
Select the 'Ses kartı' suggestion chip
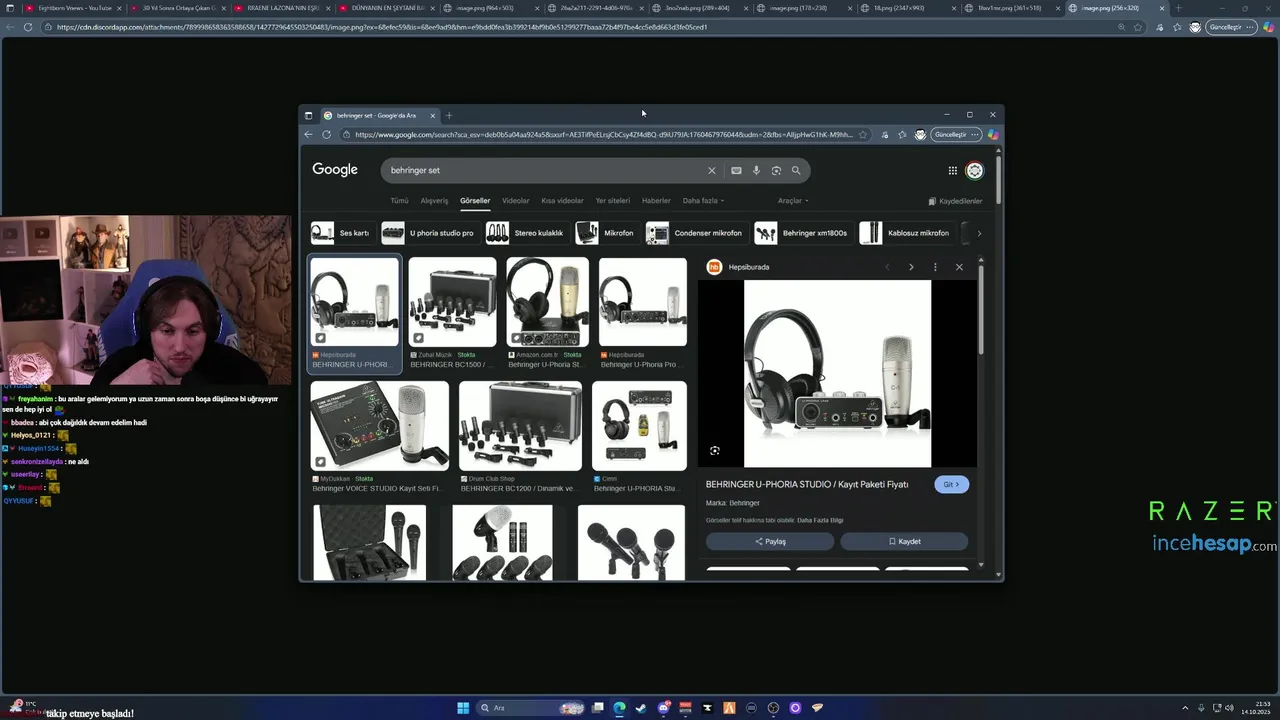point(341,233)
